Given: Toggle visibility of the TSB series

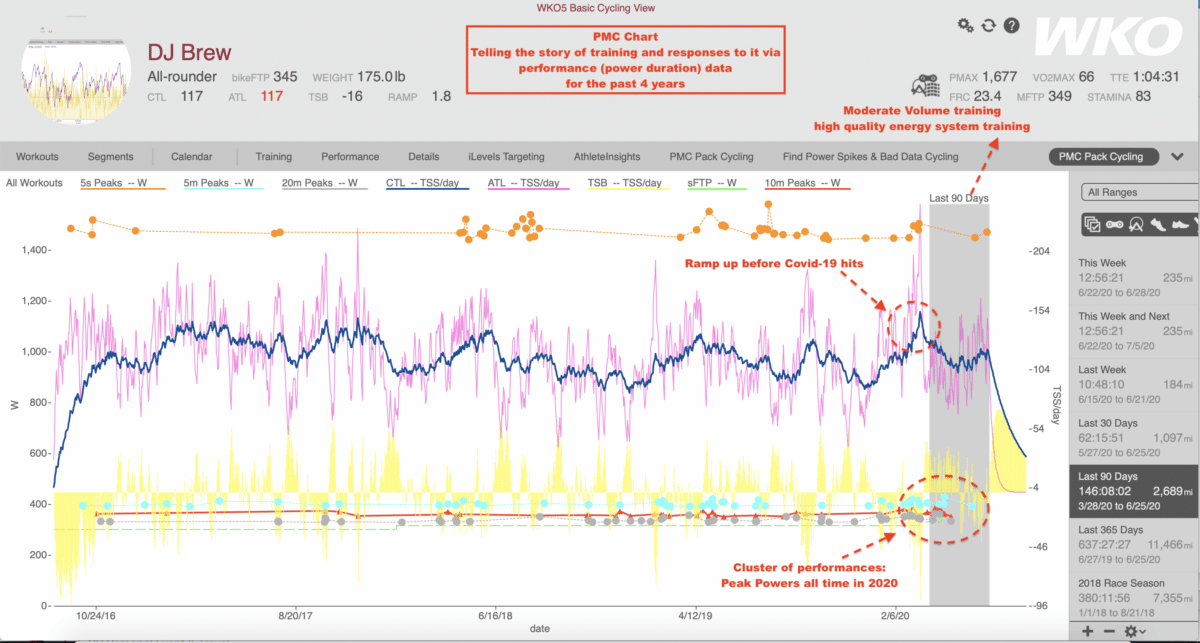Looking at the screenshot, I should [625, 184].
